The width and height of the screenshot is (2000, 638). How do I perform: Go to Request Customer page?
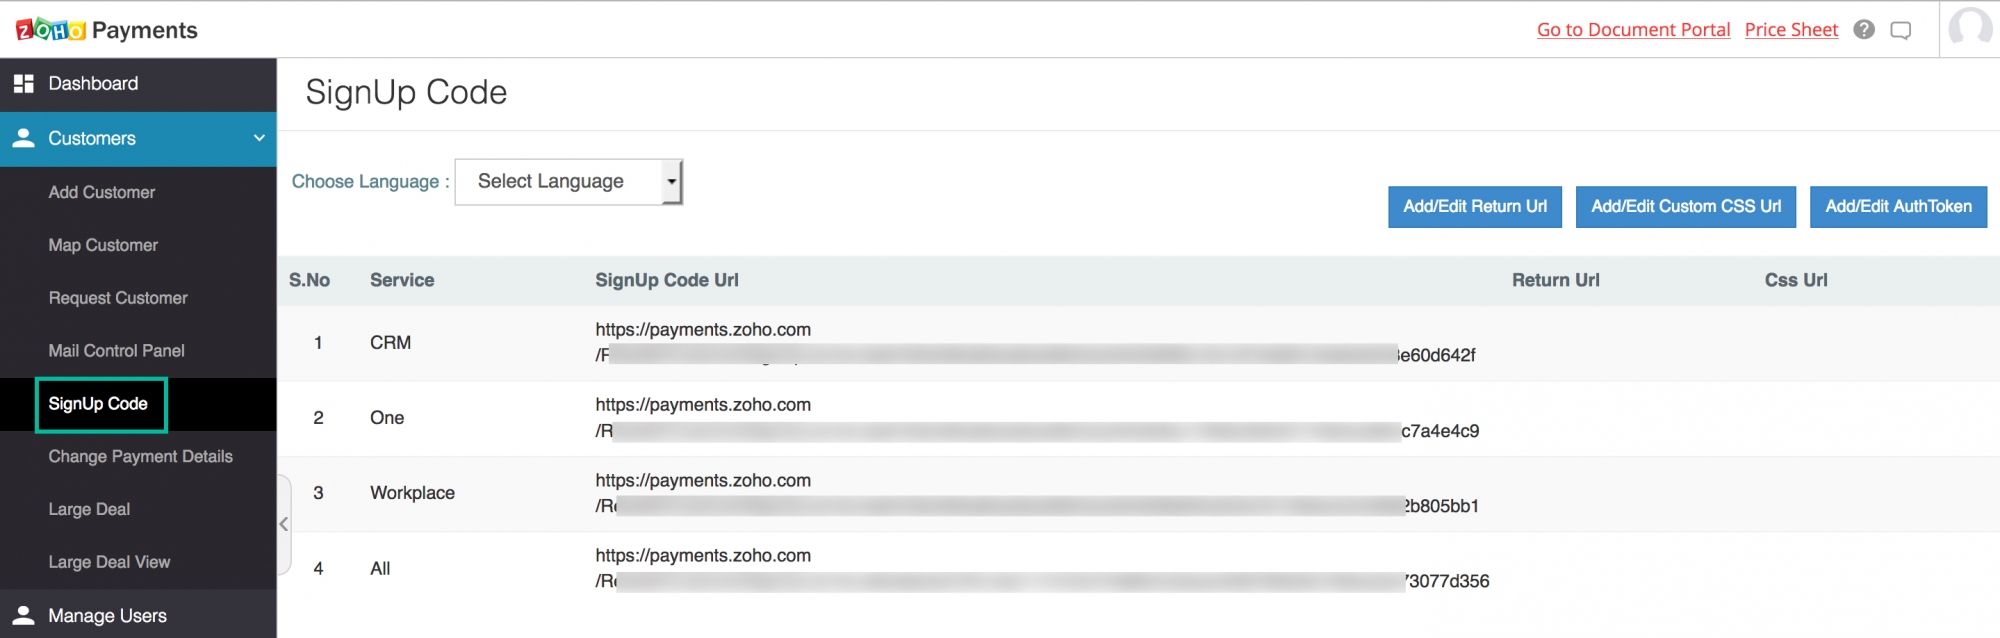[118, 298]
